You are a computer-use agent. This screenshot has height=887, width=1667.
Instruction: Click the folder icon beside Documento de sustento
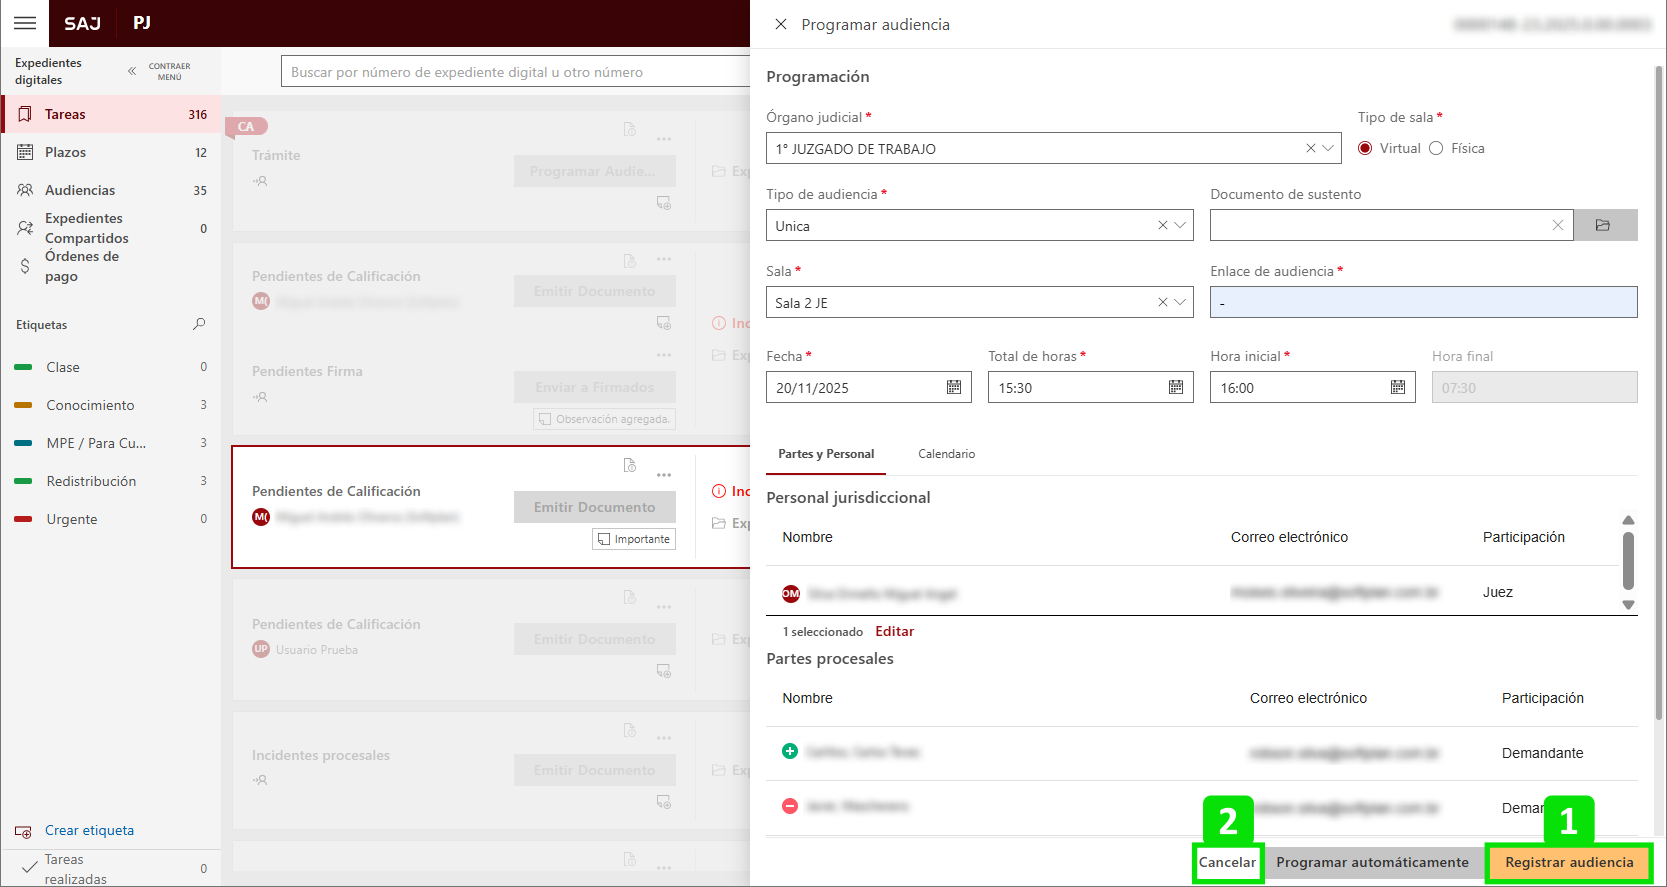point(1604,226)
